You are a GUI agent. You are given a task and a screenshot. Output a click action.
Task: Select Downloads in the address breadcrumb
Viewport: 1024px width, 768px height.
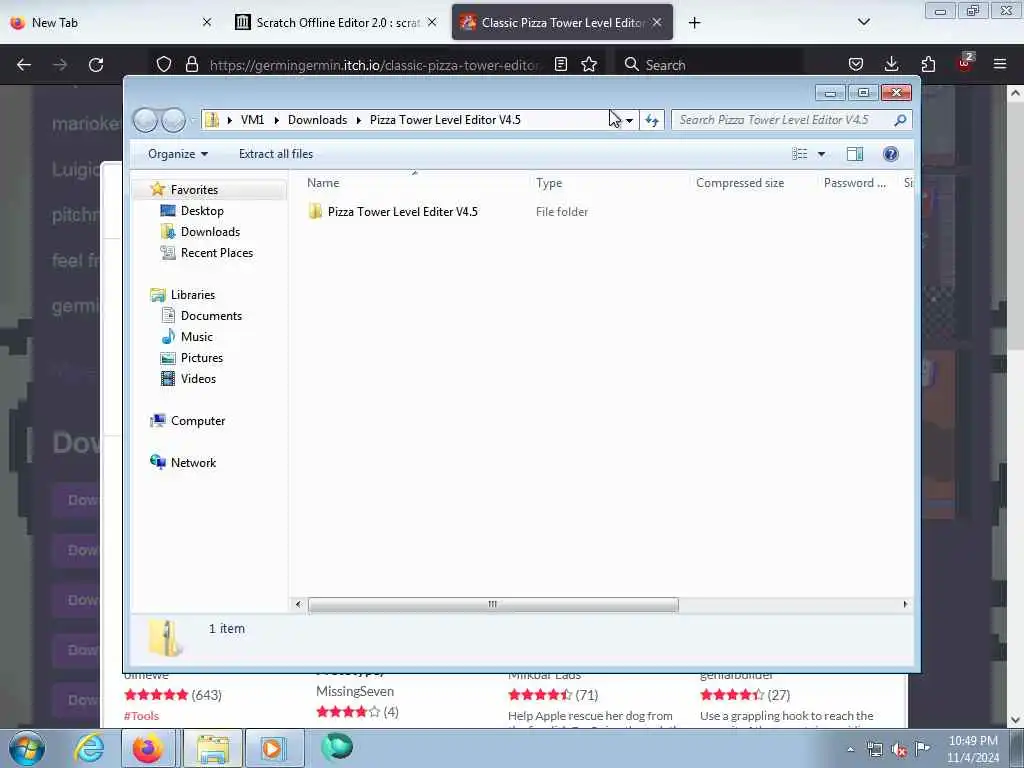point(317,120)
